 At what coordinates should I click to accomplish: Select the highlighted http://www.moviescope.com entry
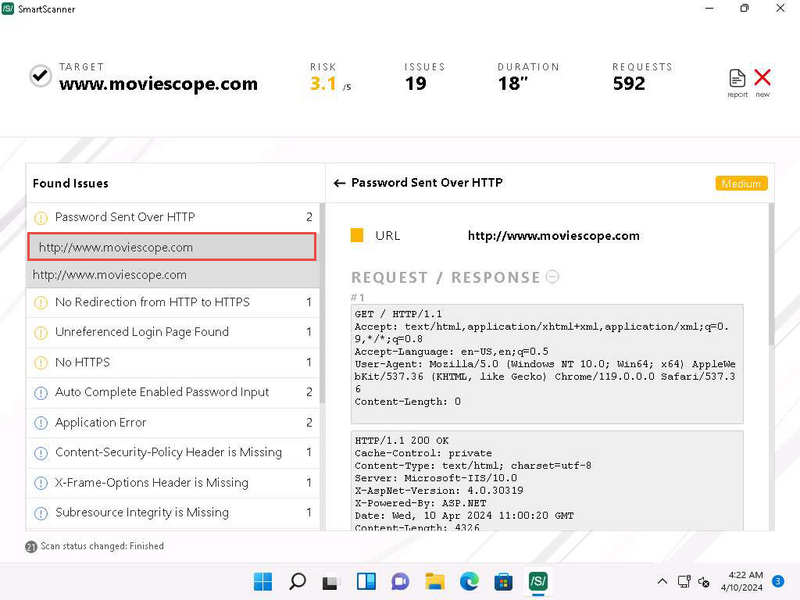[x=172, y=247]
